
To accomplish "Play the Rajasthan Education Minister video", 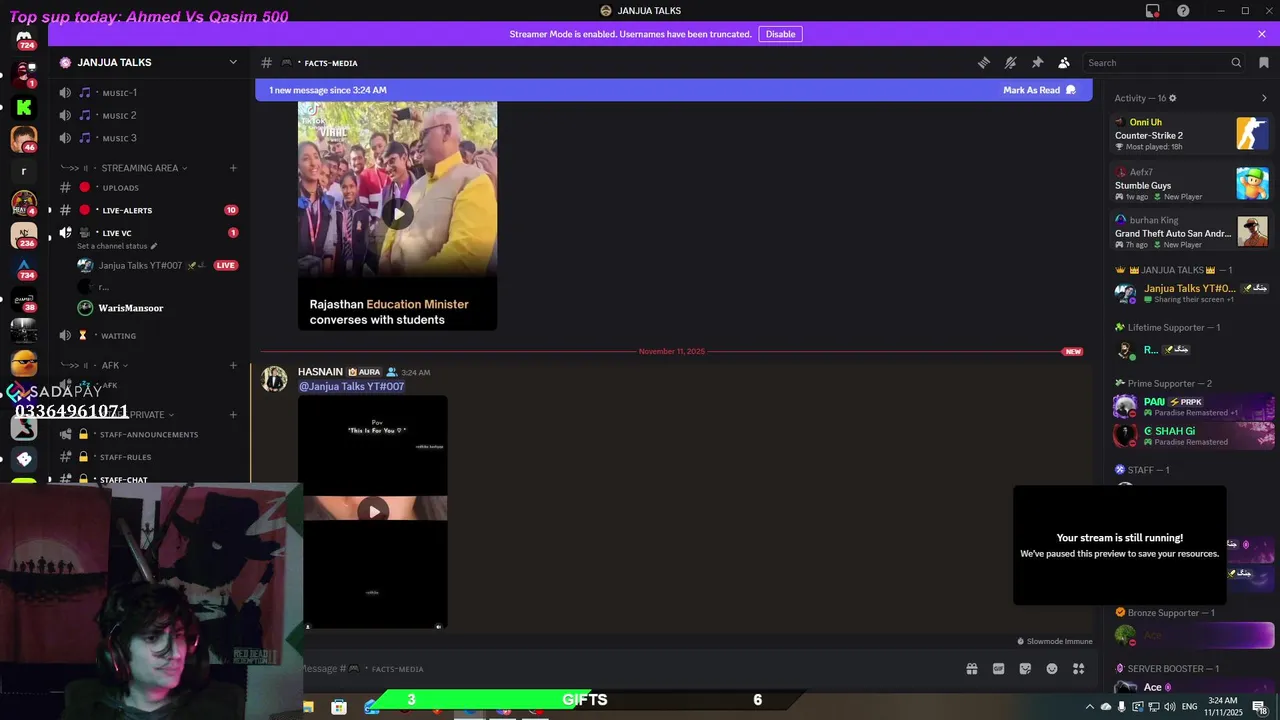I will click(398, 213).
